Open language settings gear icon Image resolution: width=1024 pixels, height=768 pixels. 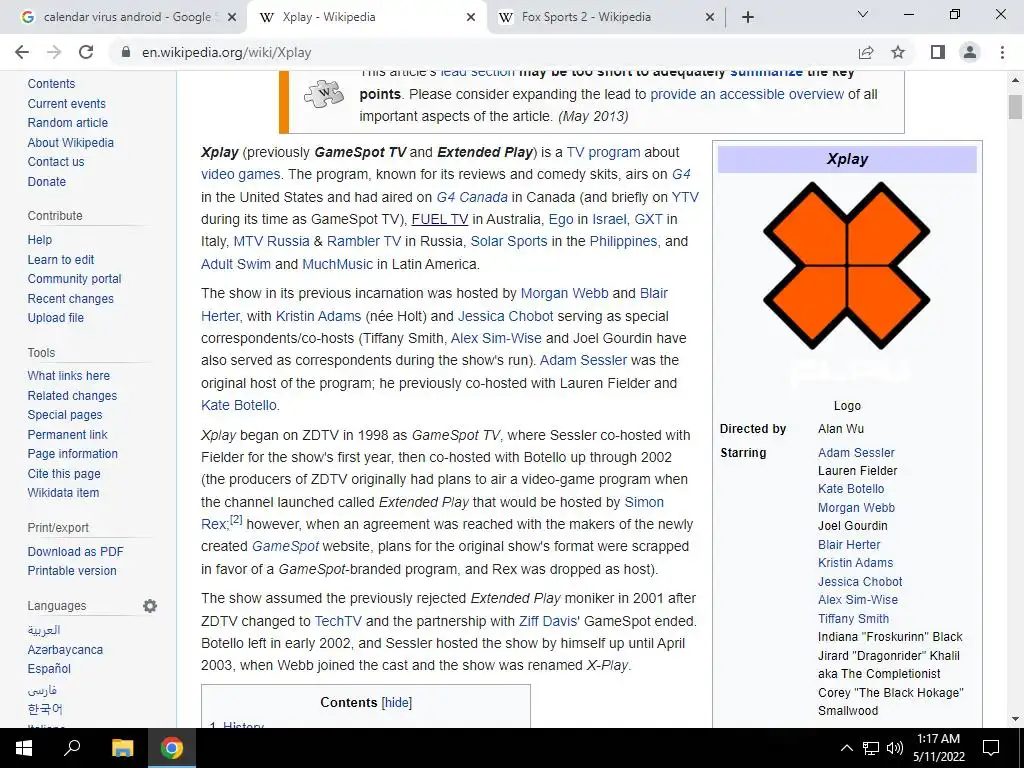(x=150, y=606)
